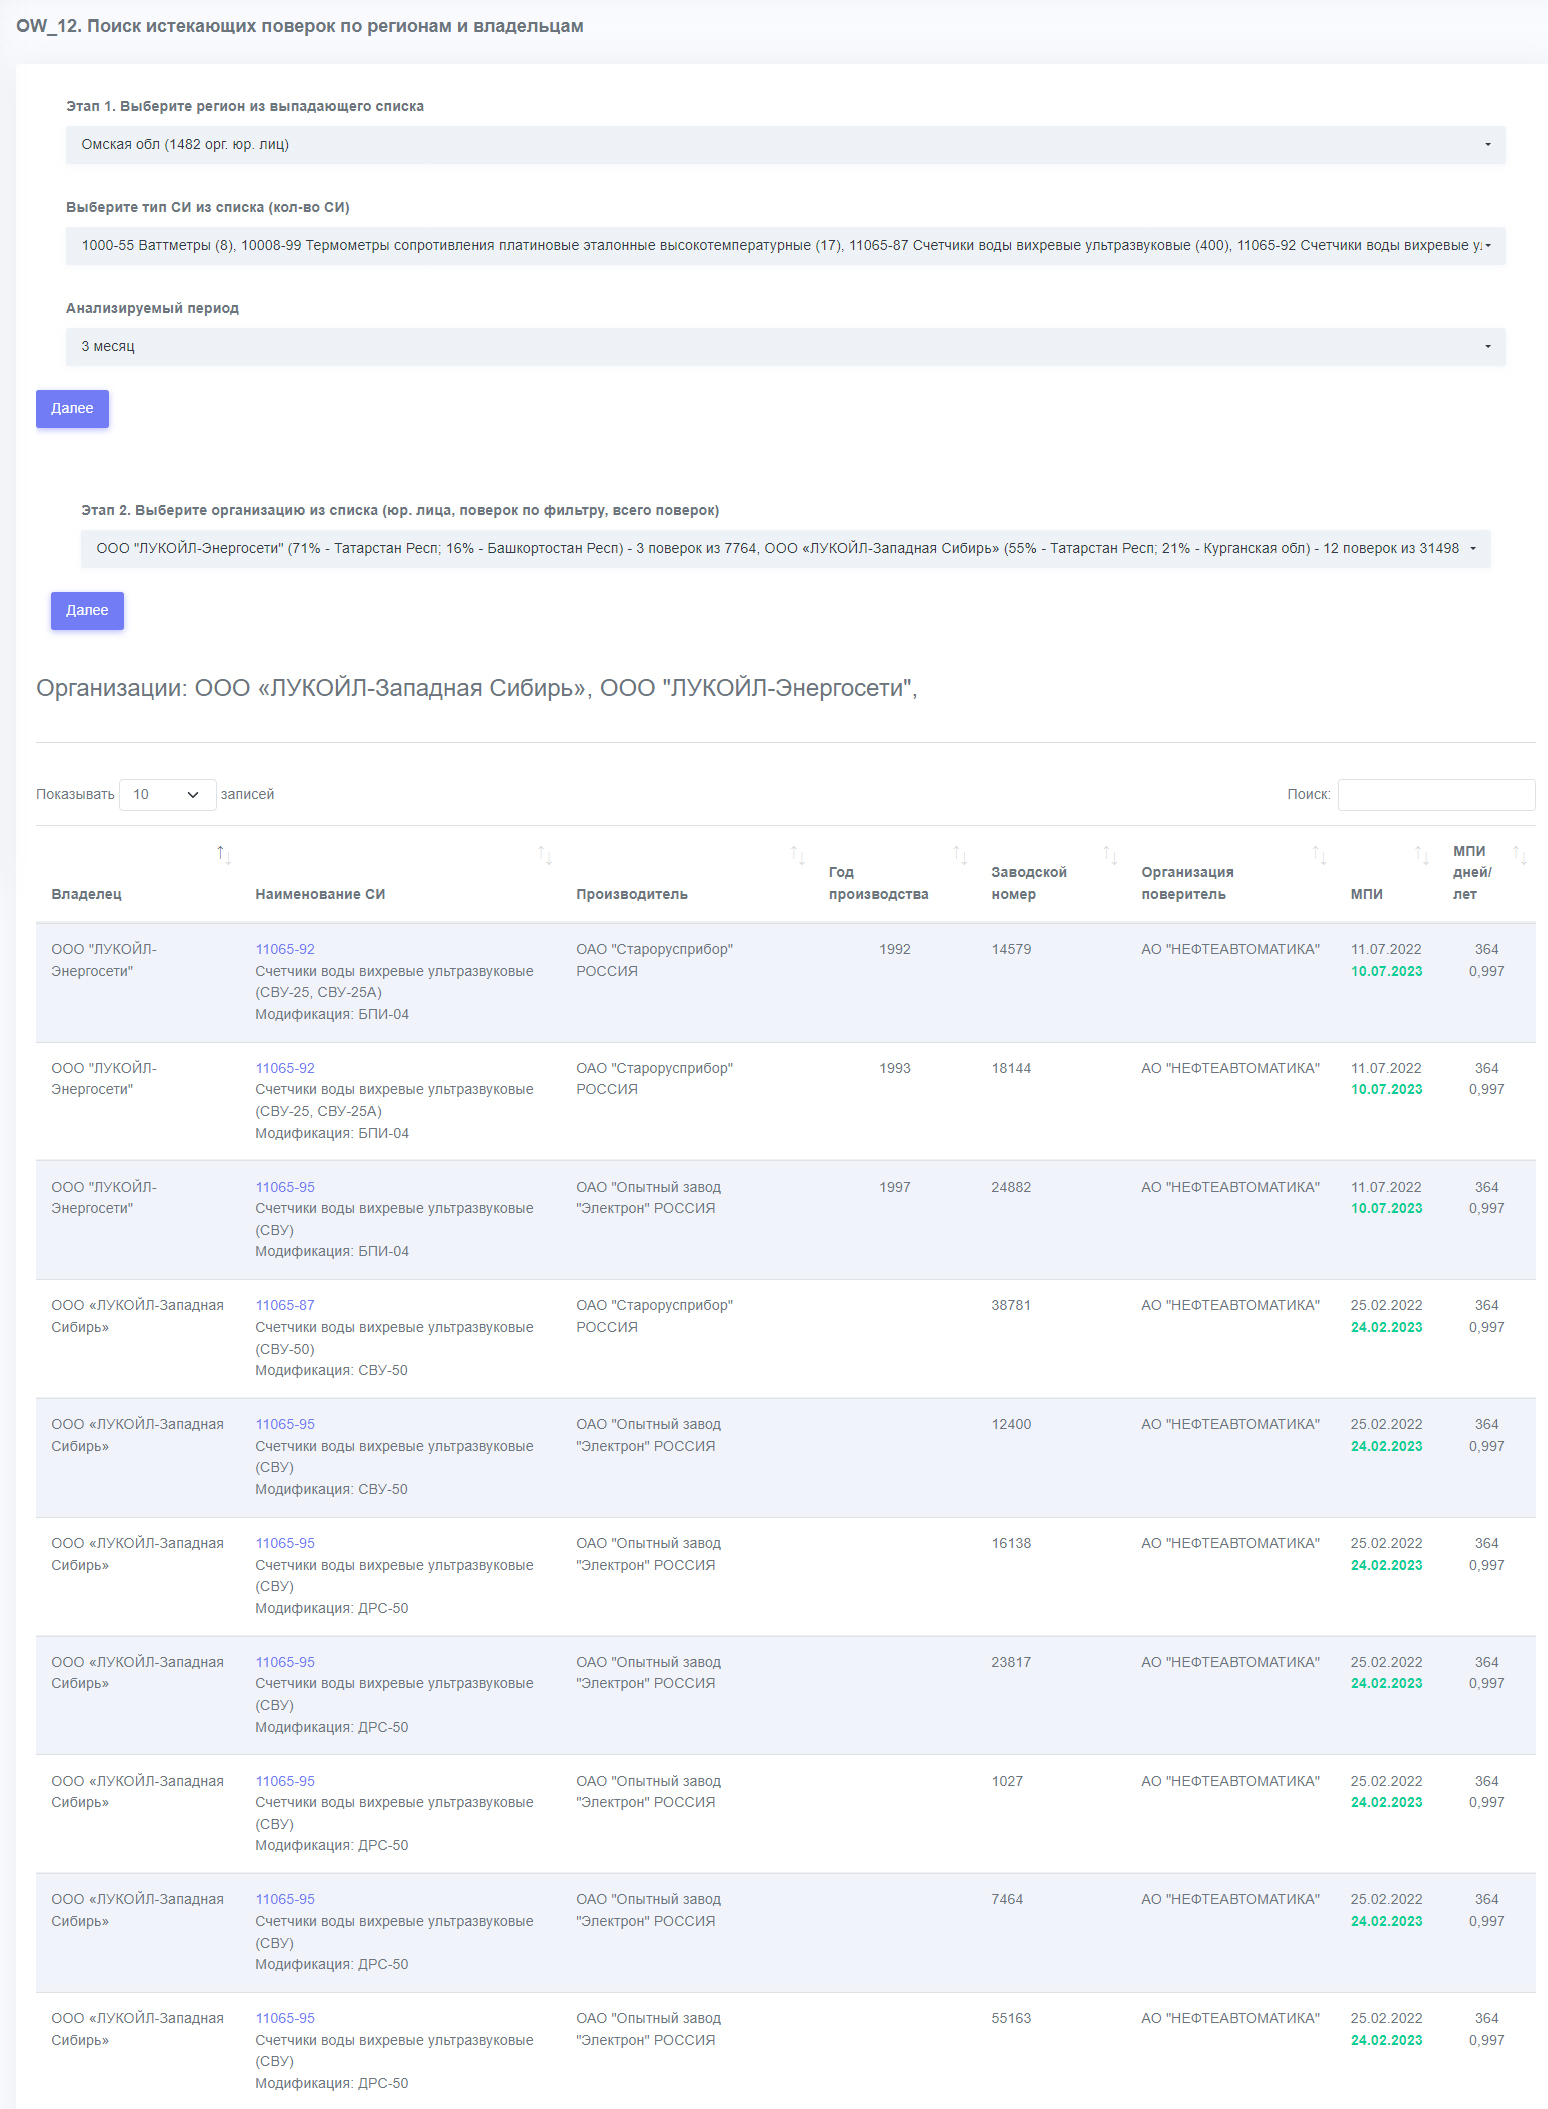Click Модификация: ДРС-50 text in row 7464

coord(331,1965)
